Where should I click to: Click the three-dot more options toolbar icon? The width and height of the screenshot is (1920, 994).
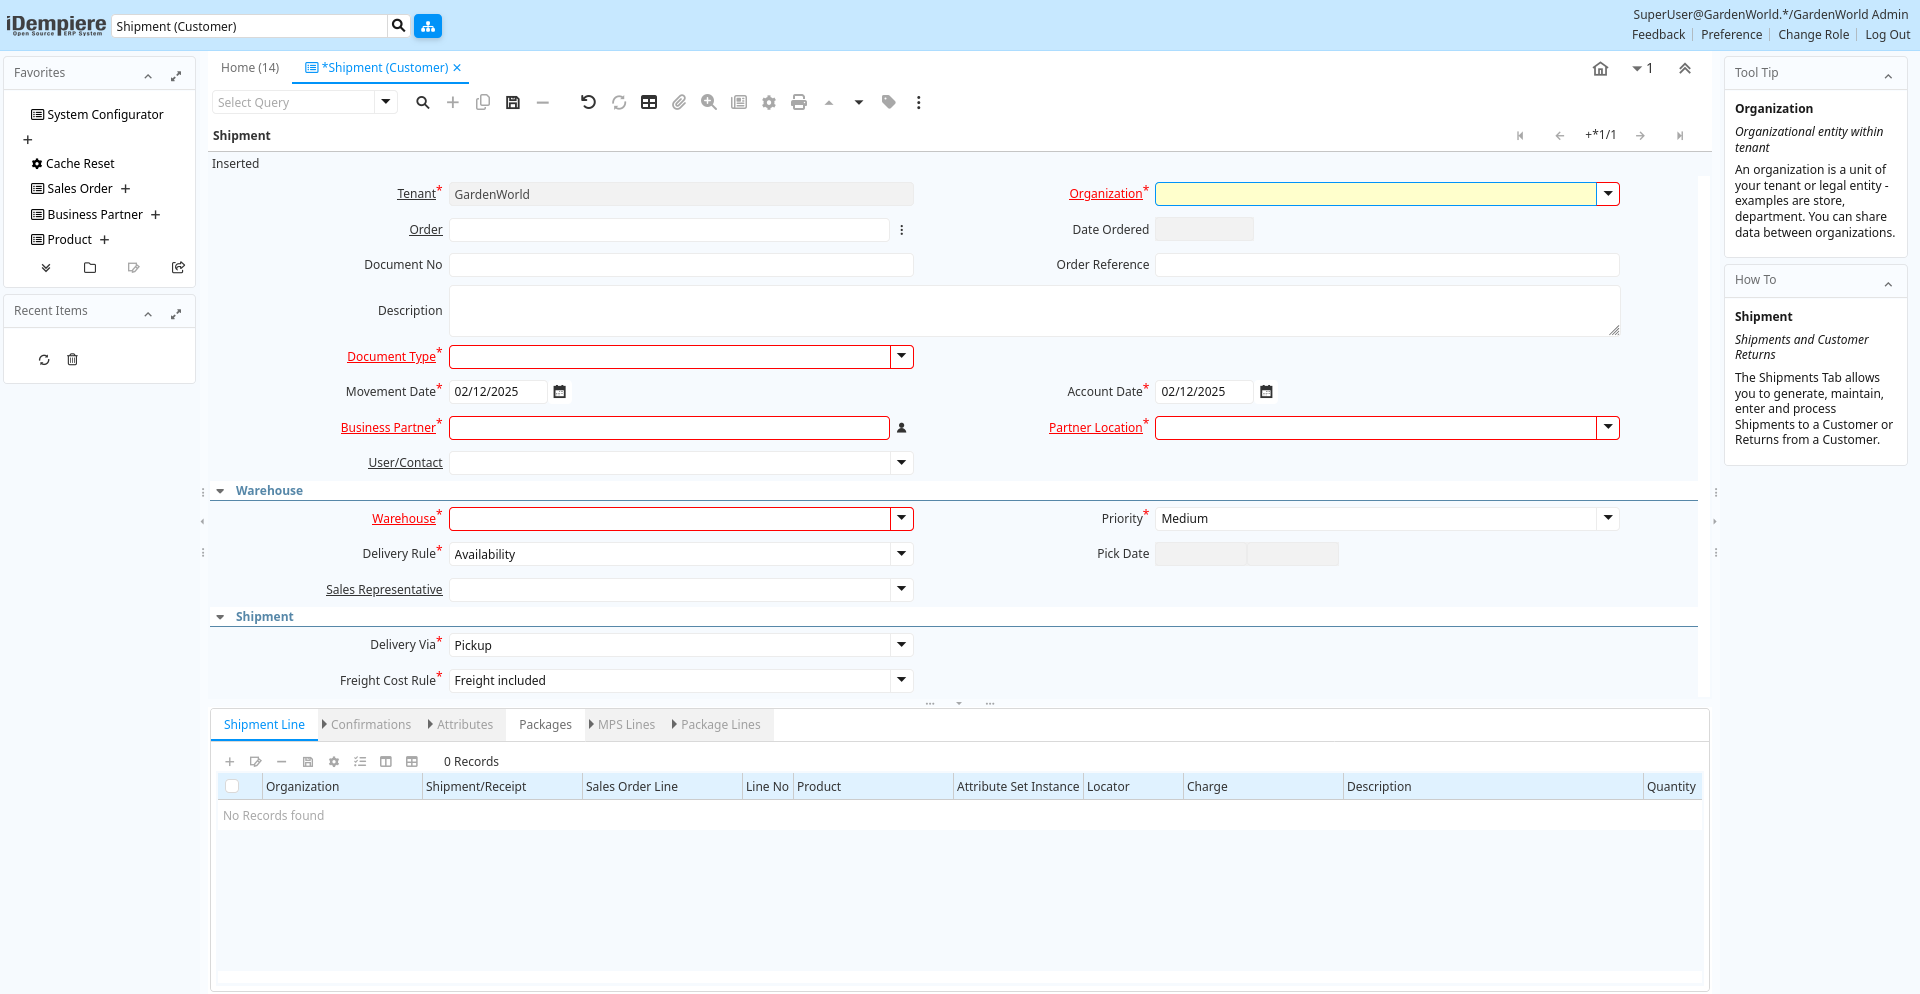(x=918, y=102)
